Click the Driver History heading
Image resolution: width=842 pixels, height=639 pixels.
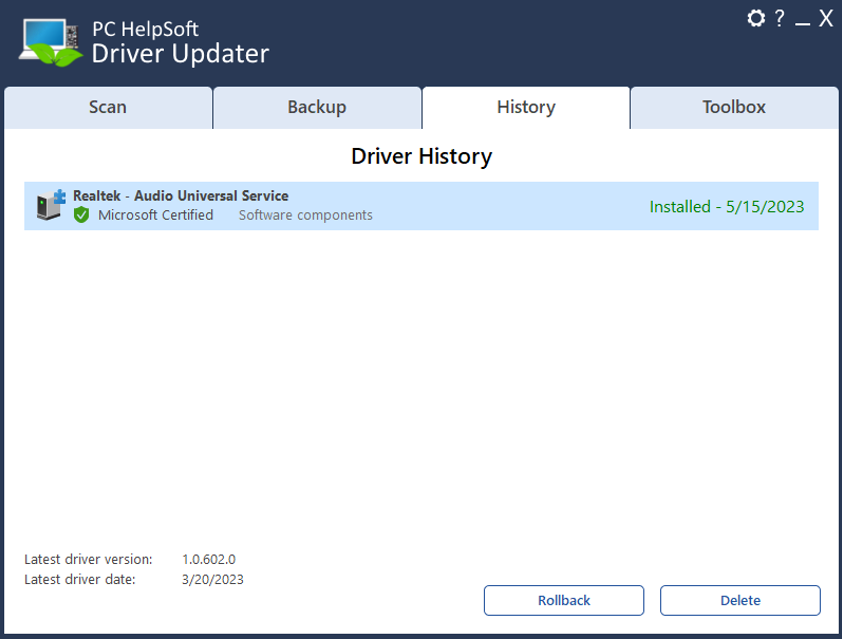pos(422,157)
